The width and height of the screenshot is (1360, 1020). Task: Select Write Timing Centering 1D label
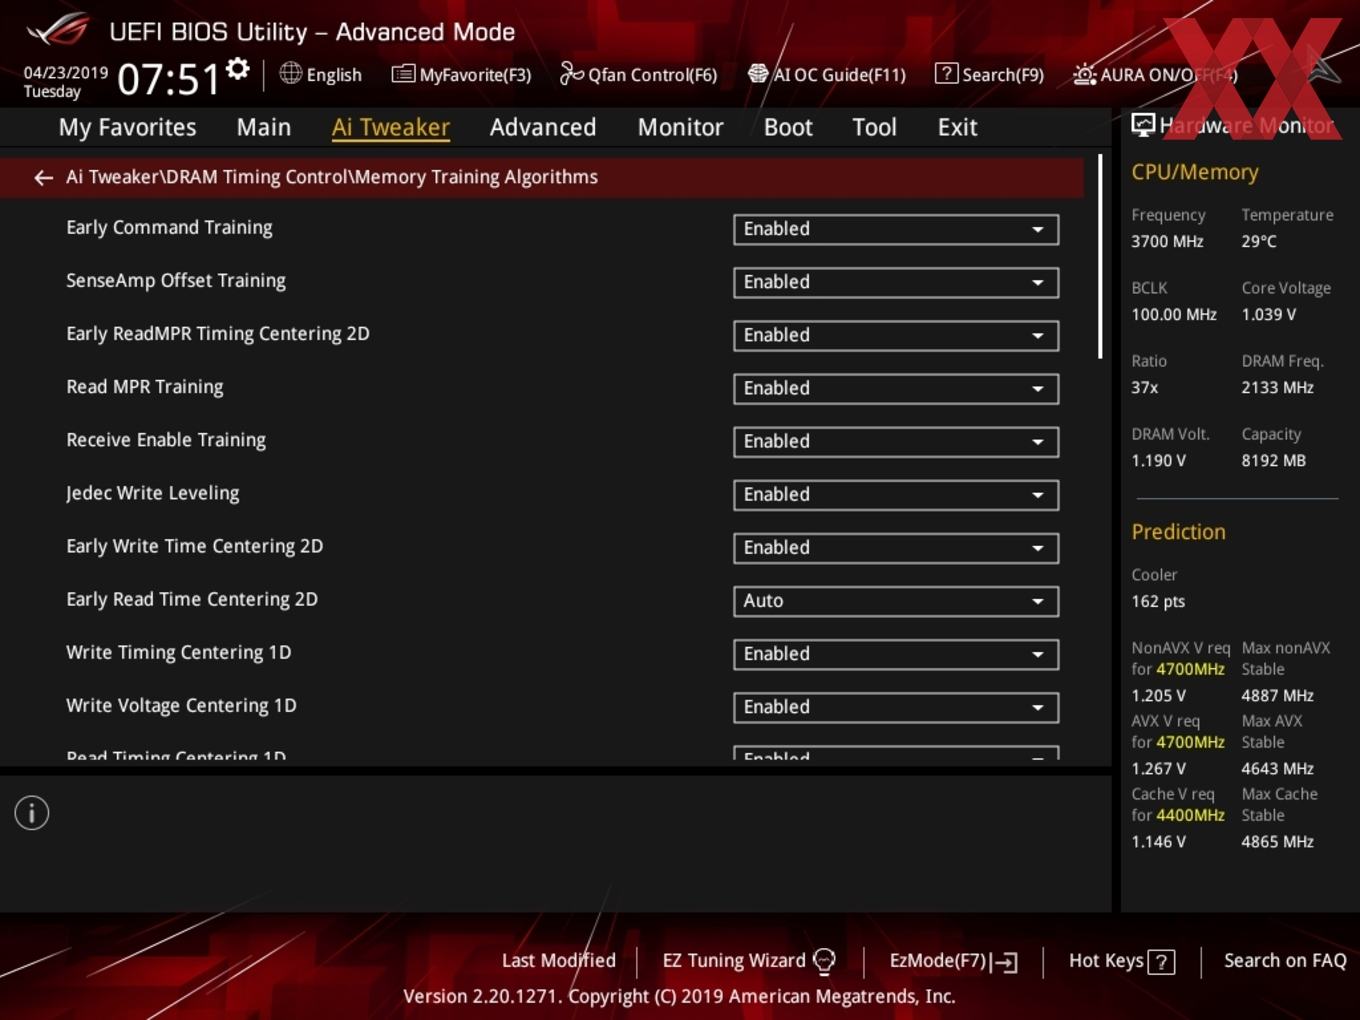click(x=179, y=652)
